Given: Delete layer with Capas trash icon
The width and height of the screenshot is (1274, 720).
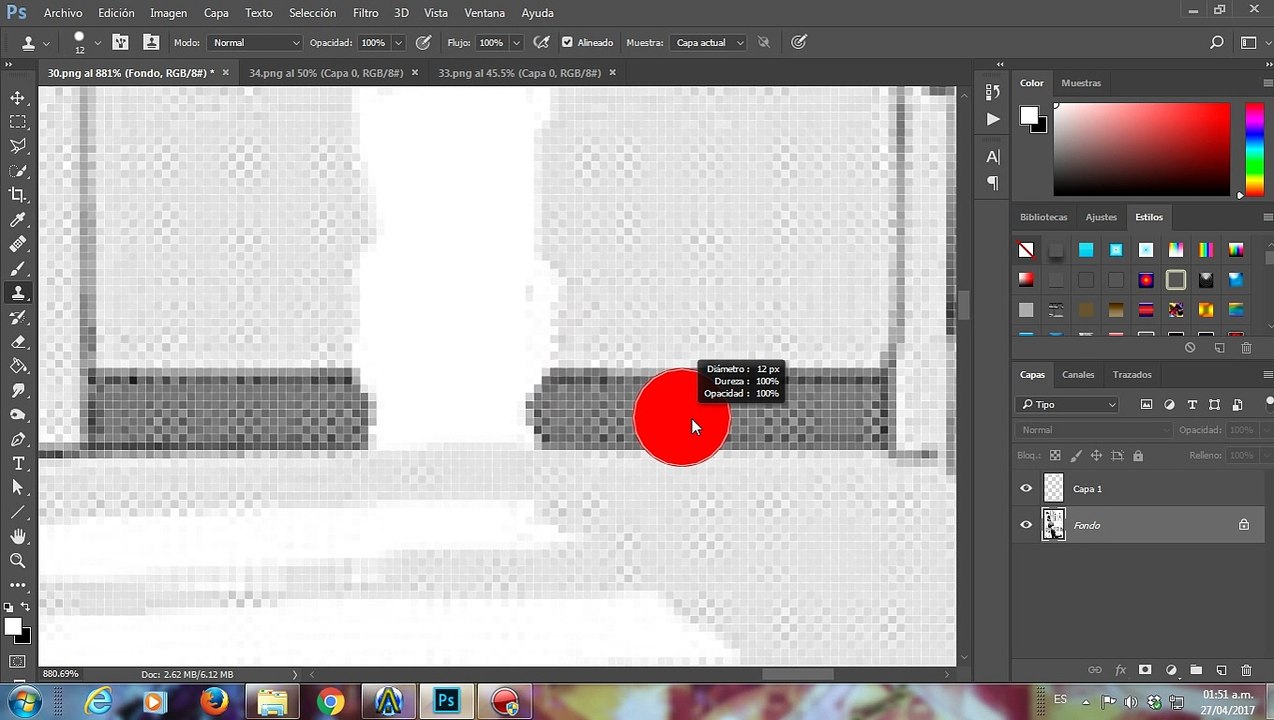Looking at the screenshot, I should tap(1246, 670).
